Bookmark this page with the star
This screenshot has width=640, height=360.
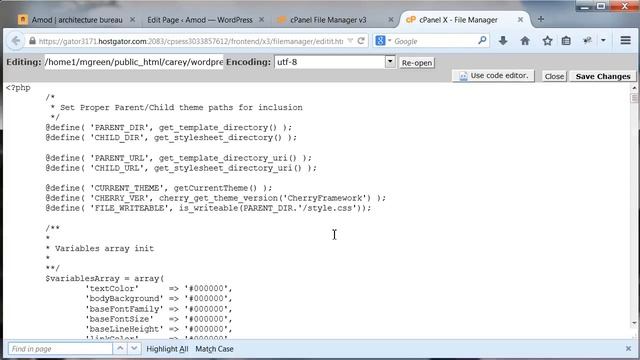click(547, 40)
